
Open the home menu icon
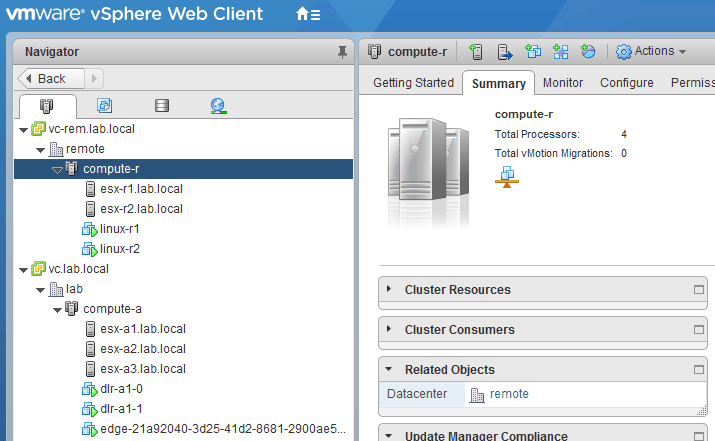(308, 14)
